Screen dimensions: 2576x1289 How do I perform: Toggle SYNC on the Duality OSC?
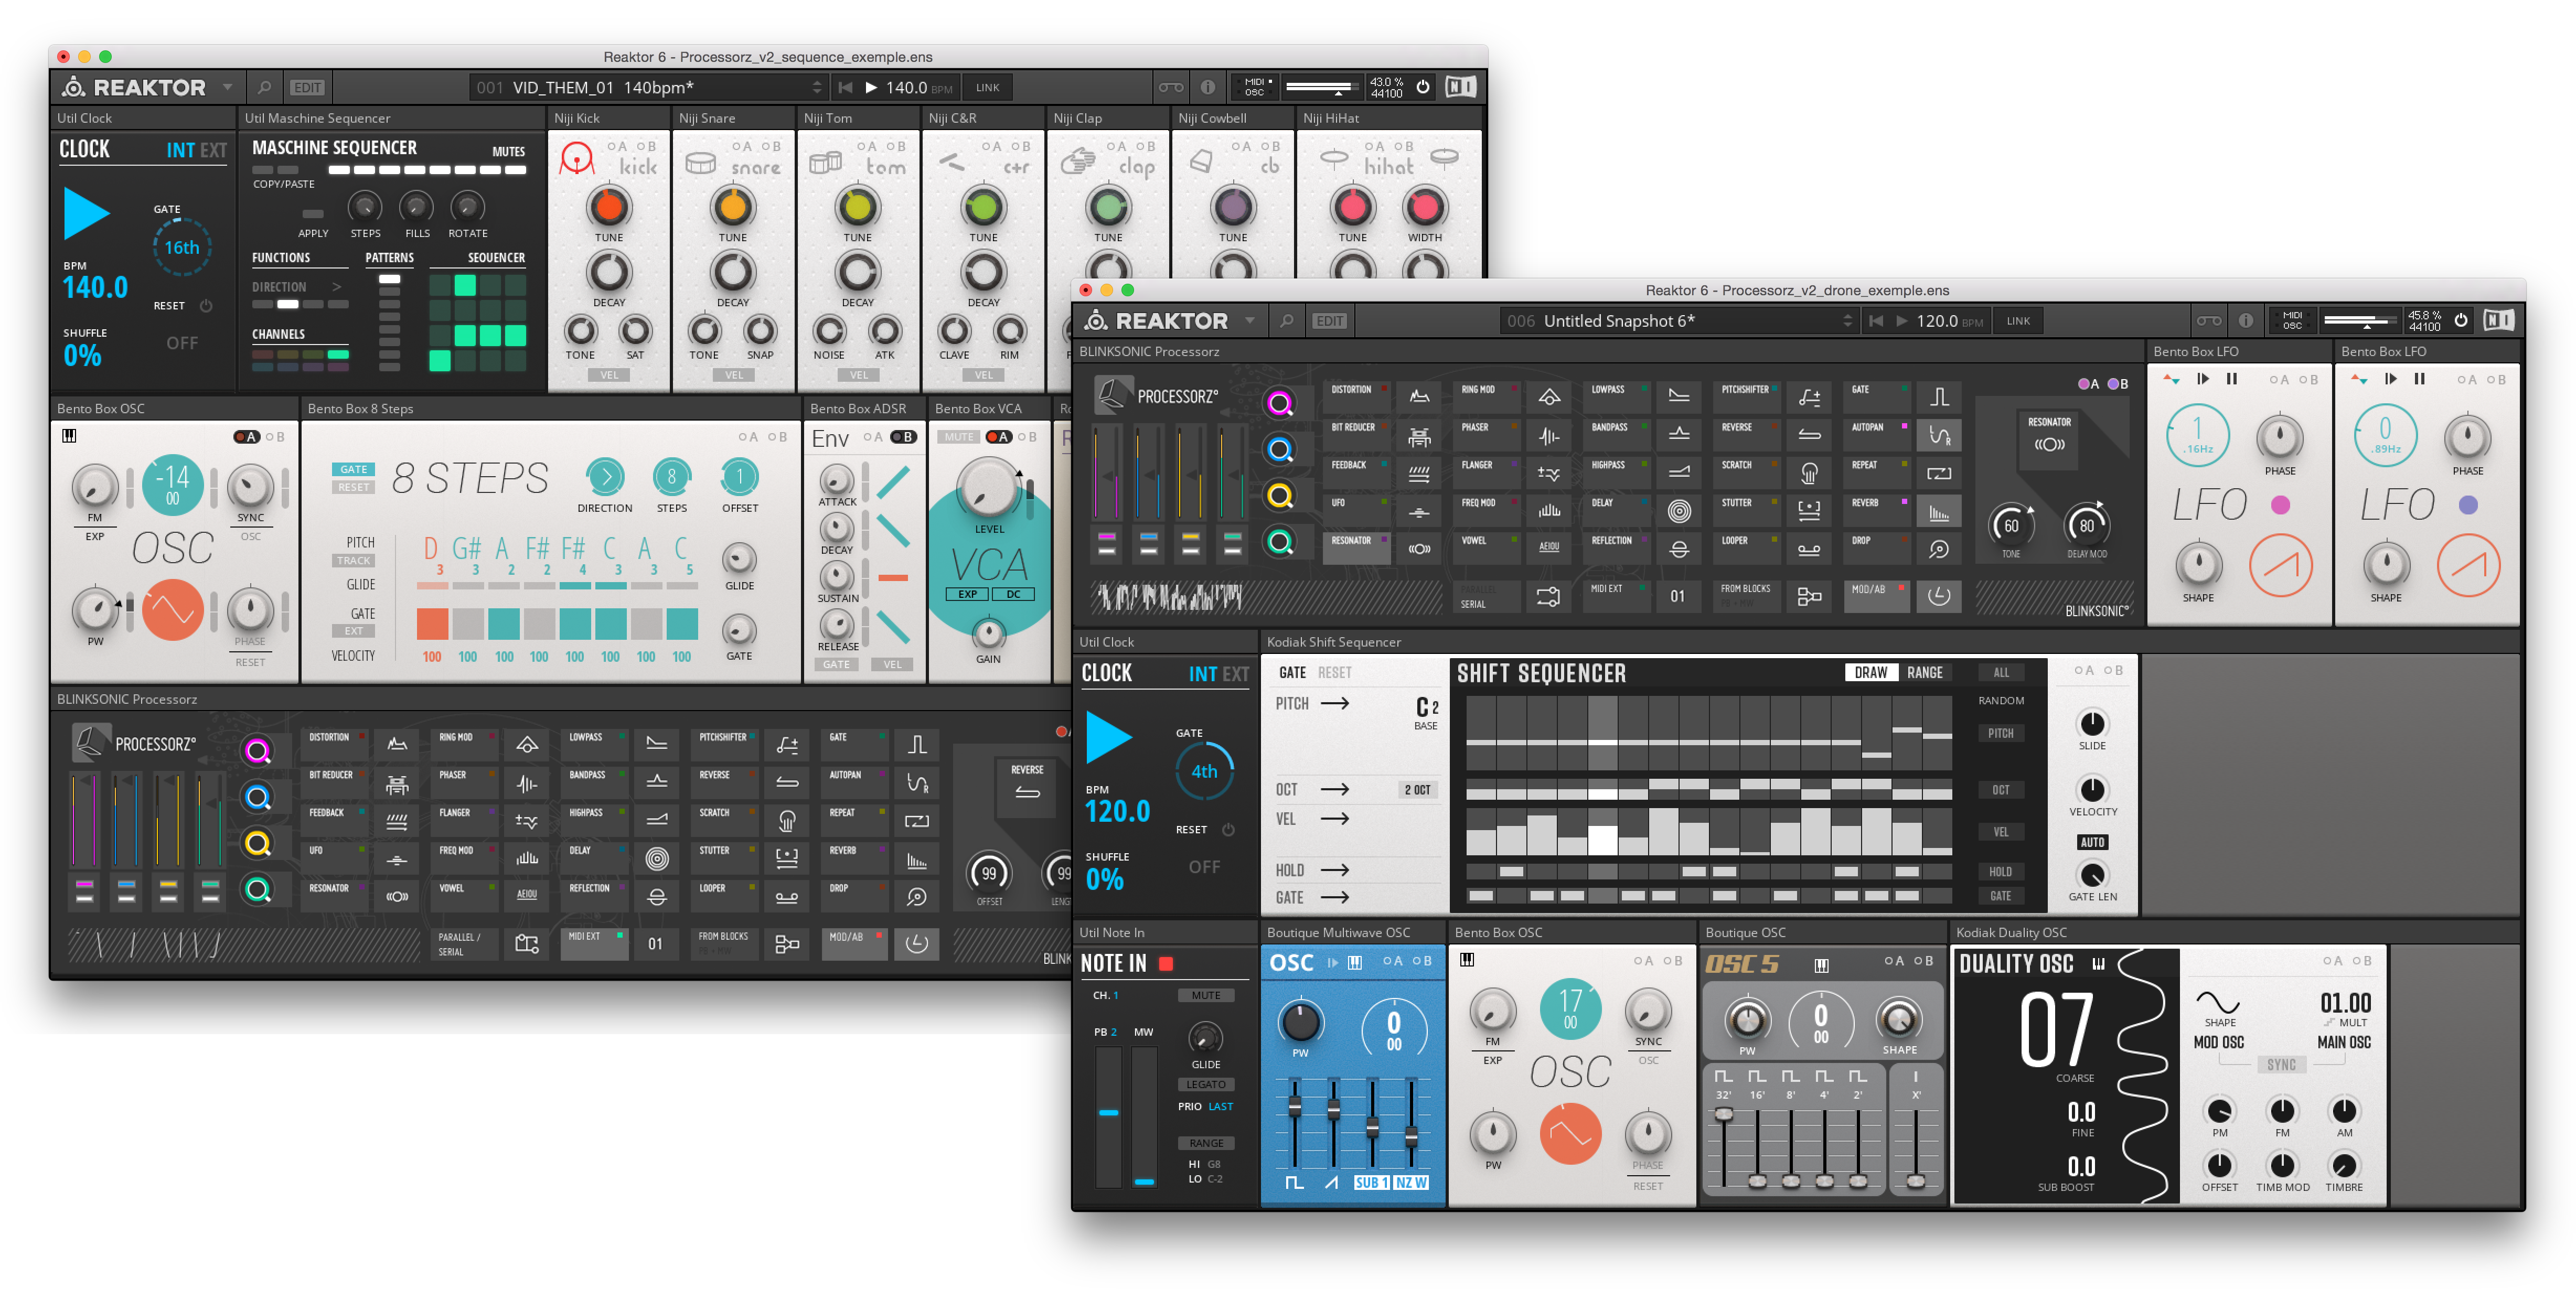(x=2281, y=1065)
